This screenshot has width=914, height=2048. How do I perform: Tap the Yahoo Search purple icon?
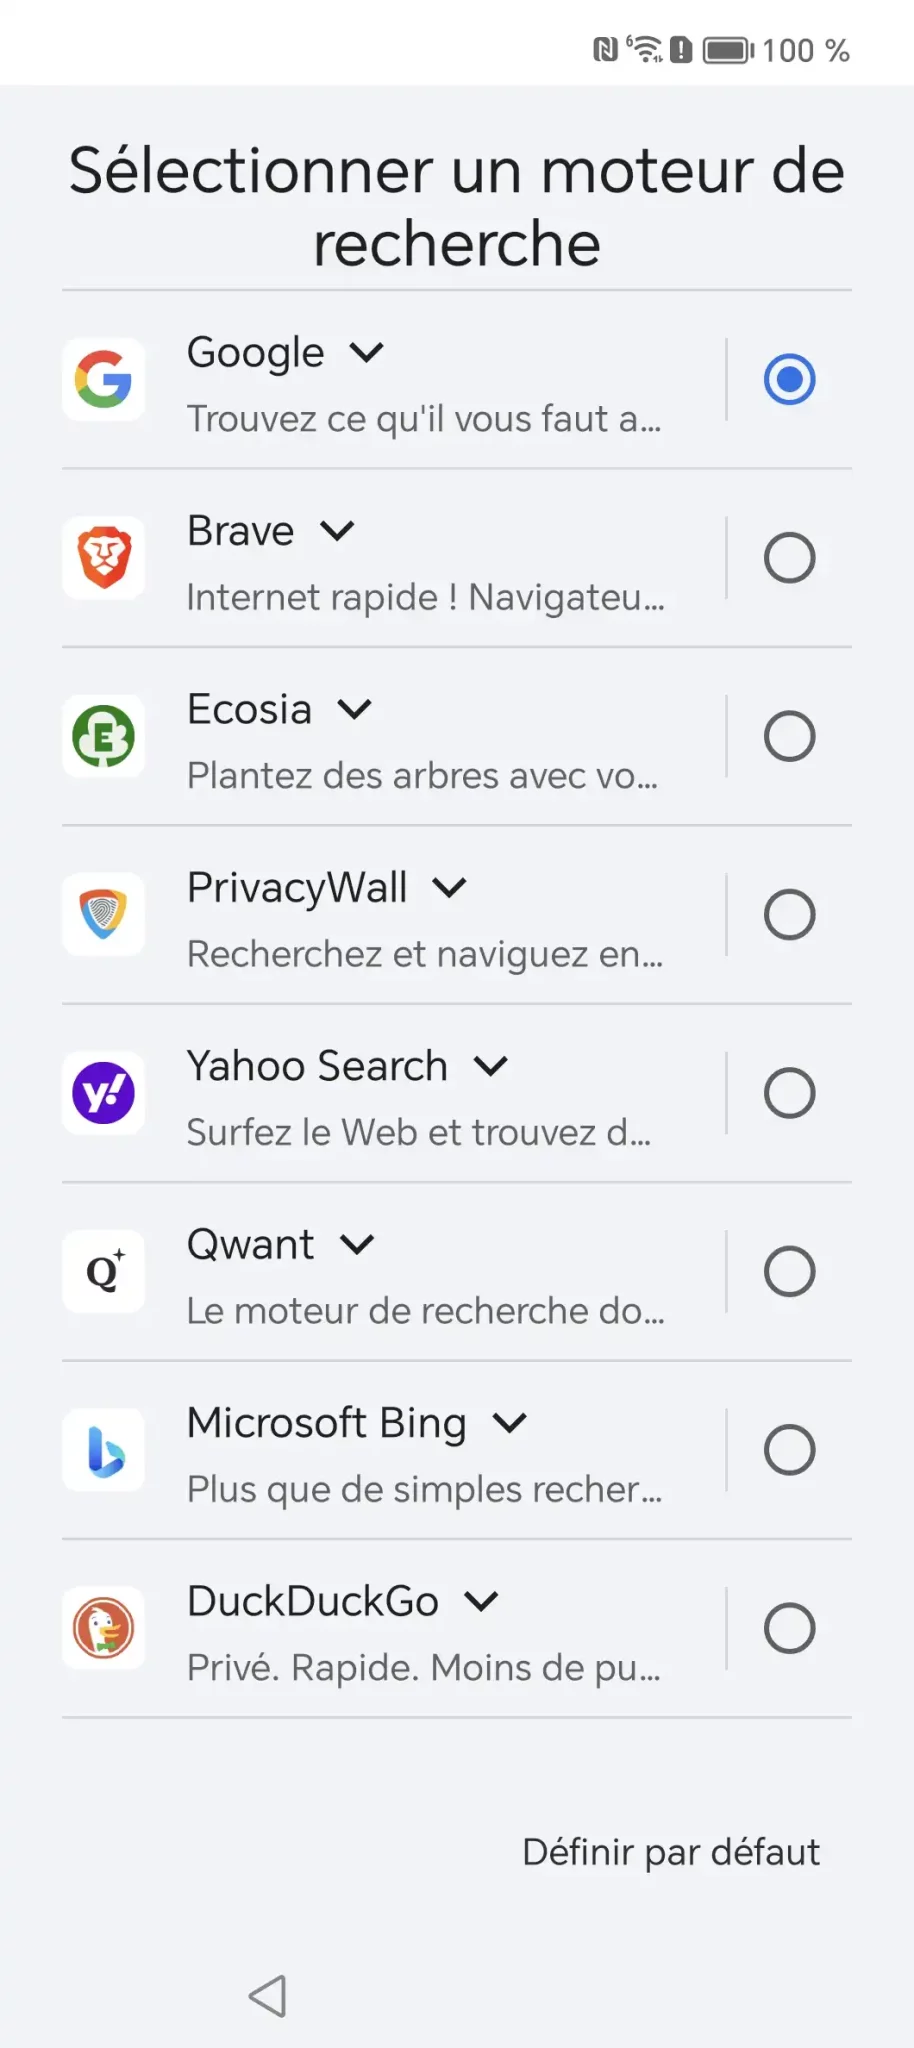[x=103, y=1093]
